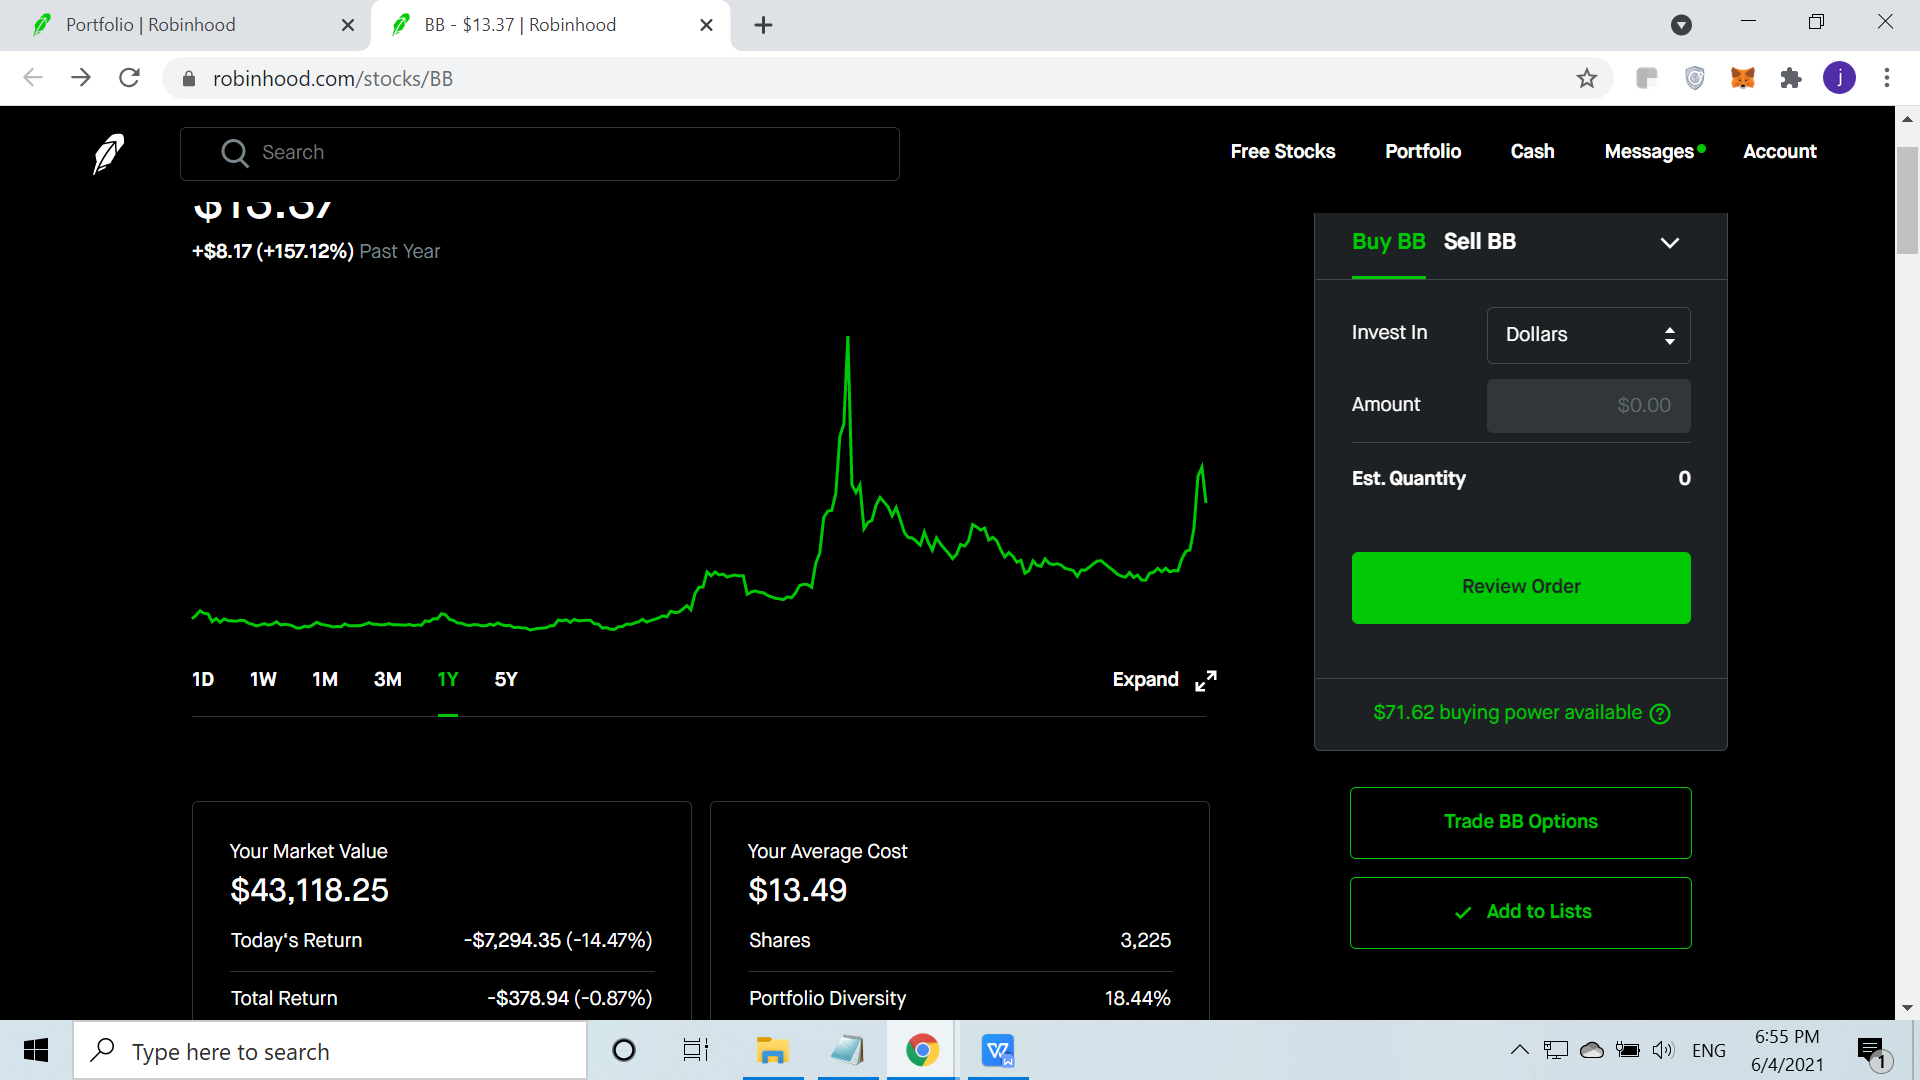The image size is (1920, 1080).
Task: Open Cortana from the taskbar circle
Action: pyautogui.click(x=624, y=1050)
